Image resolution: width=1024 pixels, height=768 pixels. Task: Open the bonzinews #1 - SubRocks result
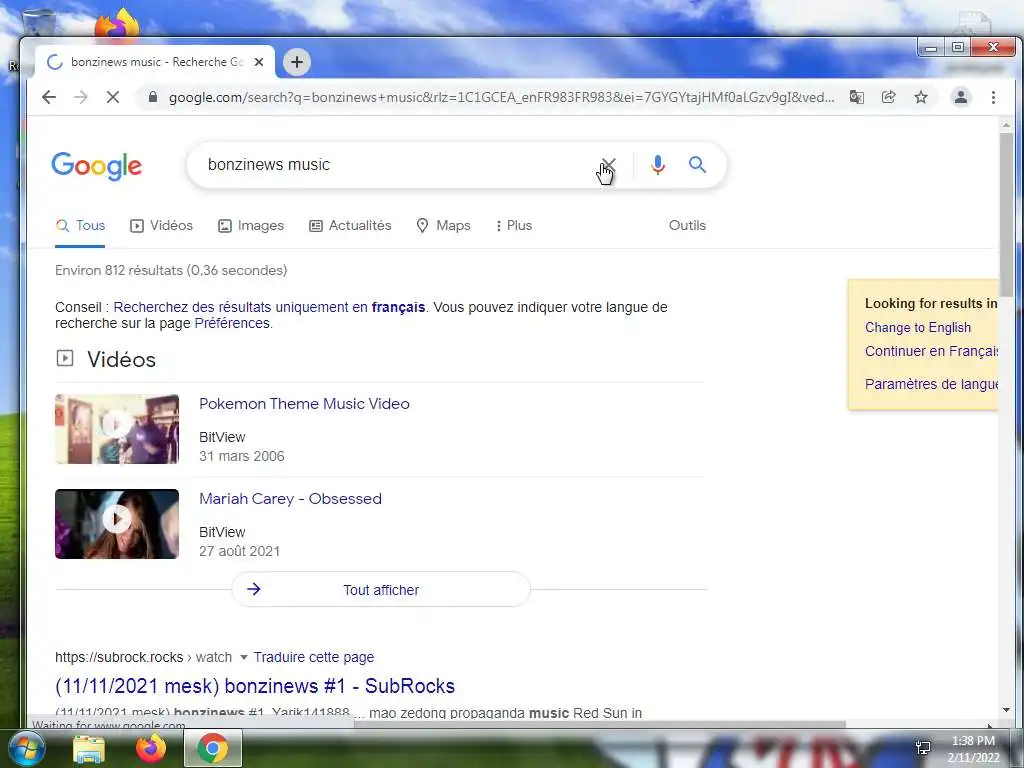[255, 686]
